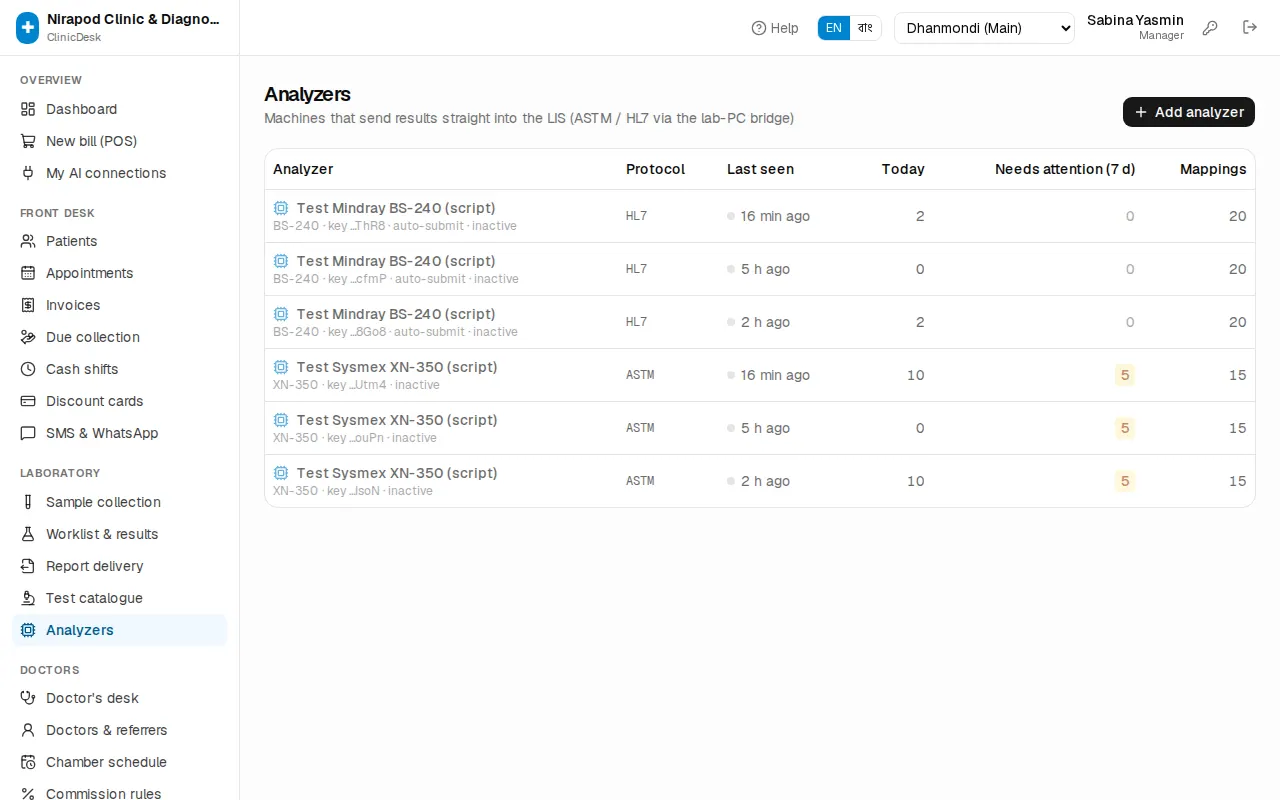Screen dimensions: 1280x800
Task: Switch language to EN
Action: pos(834,28)
